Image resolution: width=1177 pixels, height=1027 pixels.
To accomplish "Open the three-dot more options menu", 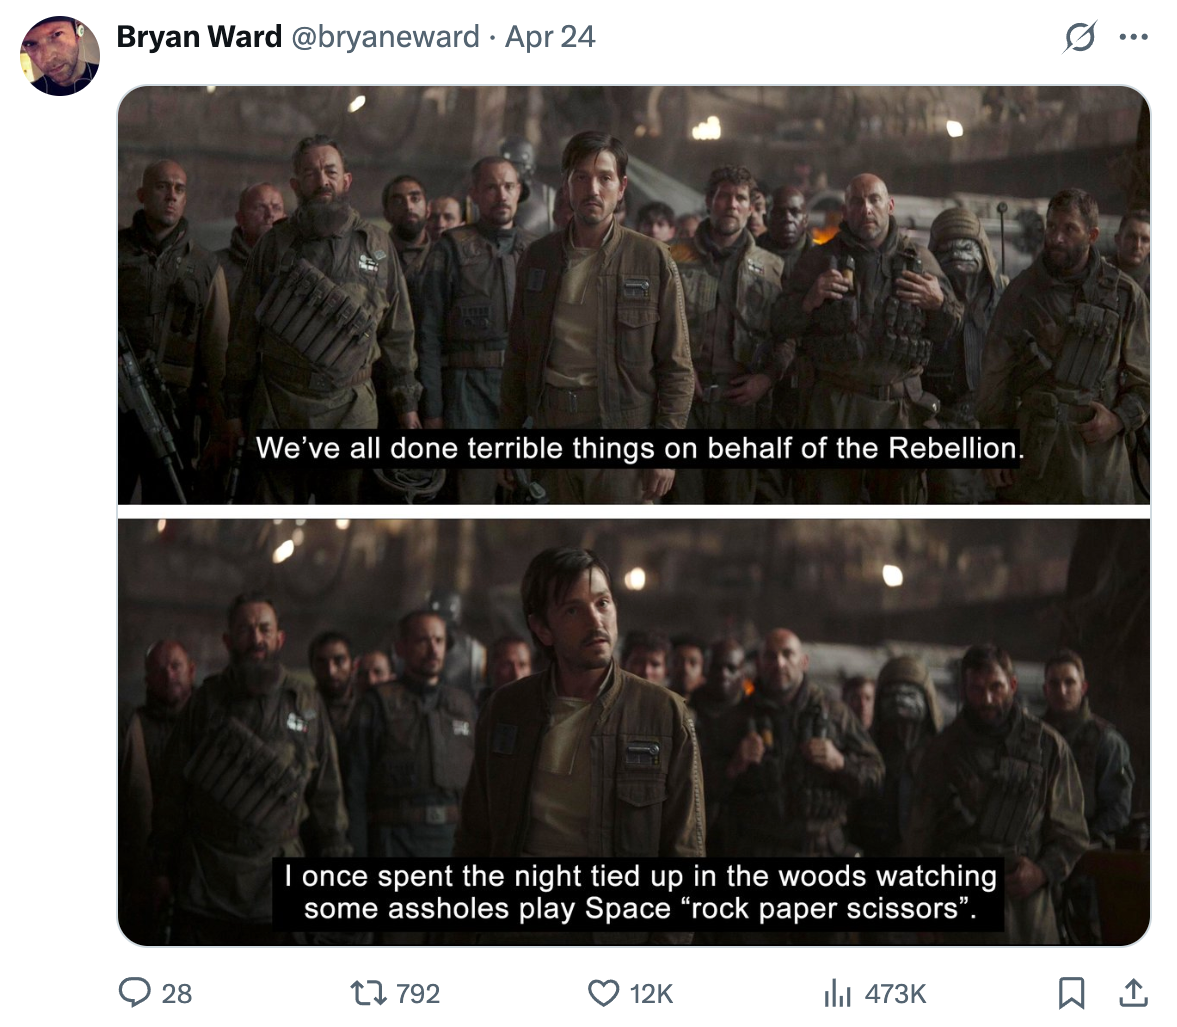I will 1133,37.
